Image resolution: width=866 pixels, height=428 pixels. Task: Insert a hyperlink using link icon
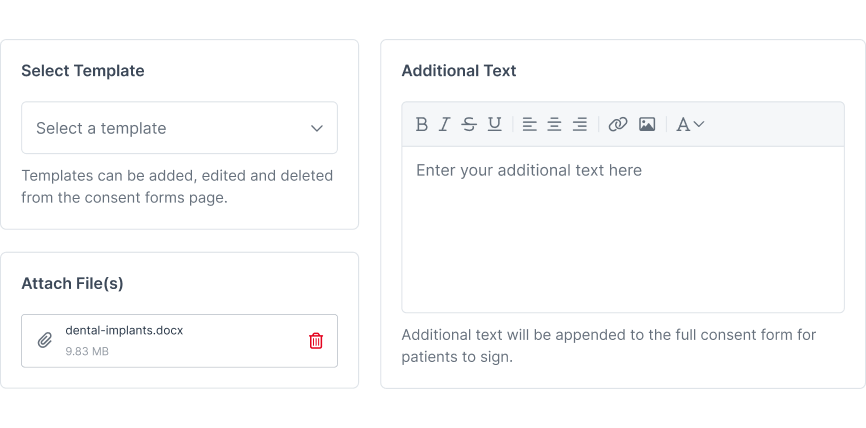coord(617,124)
